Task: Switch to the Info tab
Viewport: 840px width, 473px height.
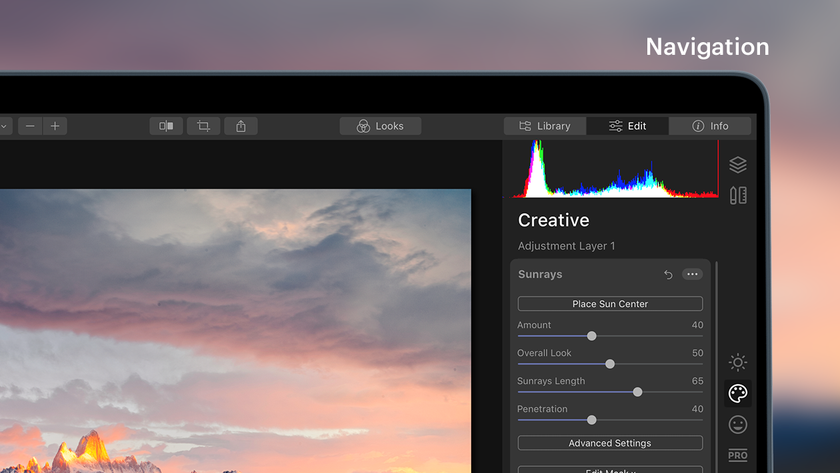Action: point(710,126)
